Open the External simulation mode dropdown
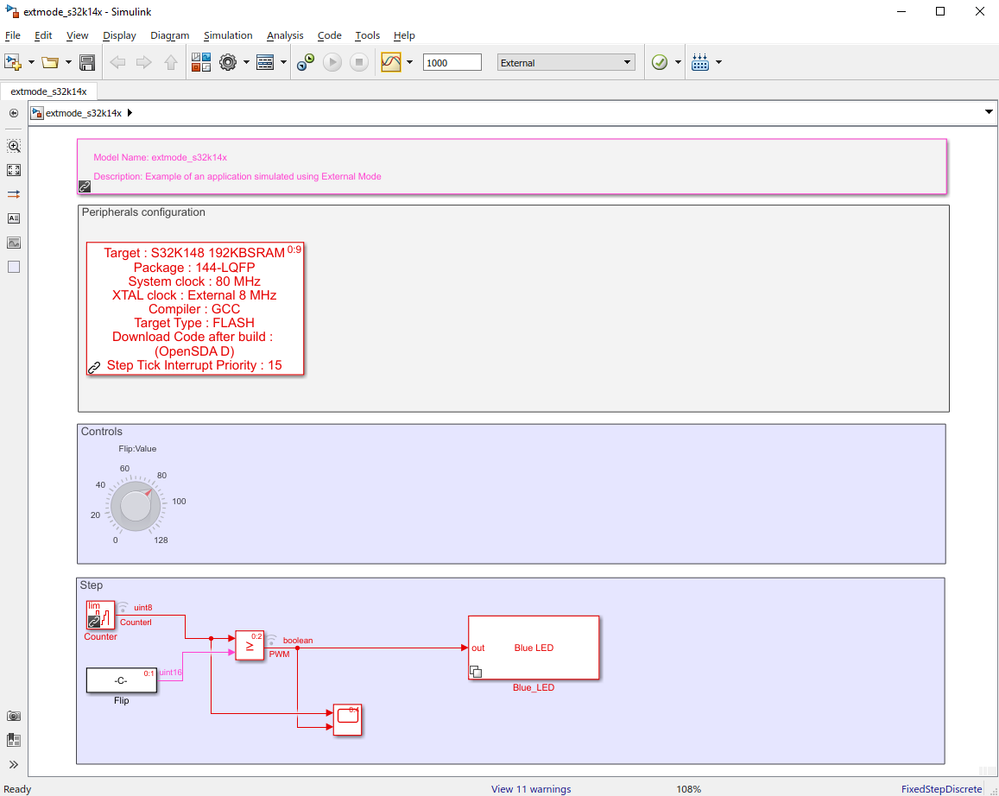The height and width of the screenshot is (796, 999). coord(566,62)
